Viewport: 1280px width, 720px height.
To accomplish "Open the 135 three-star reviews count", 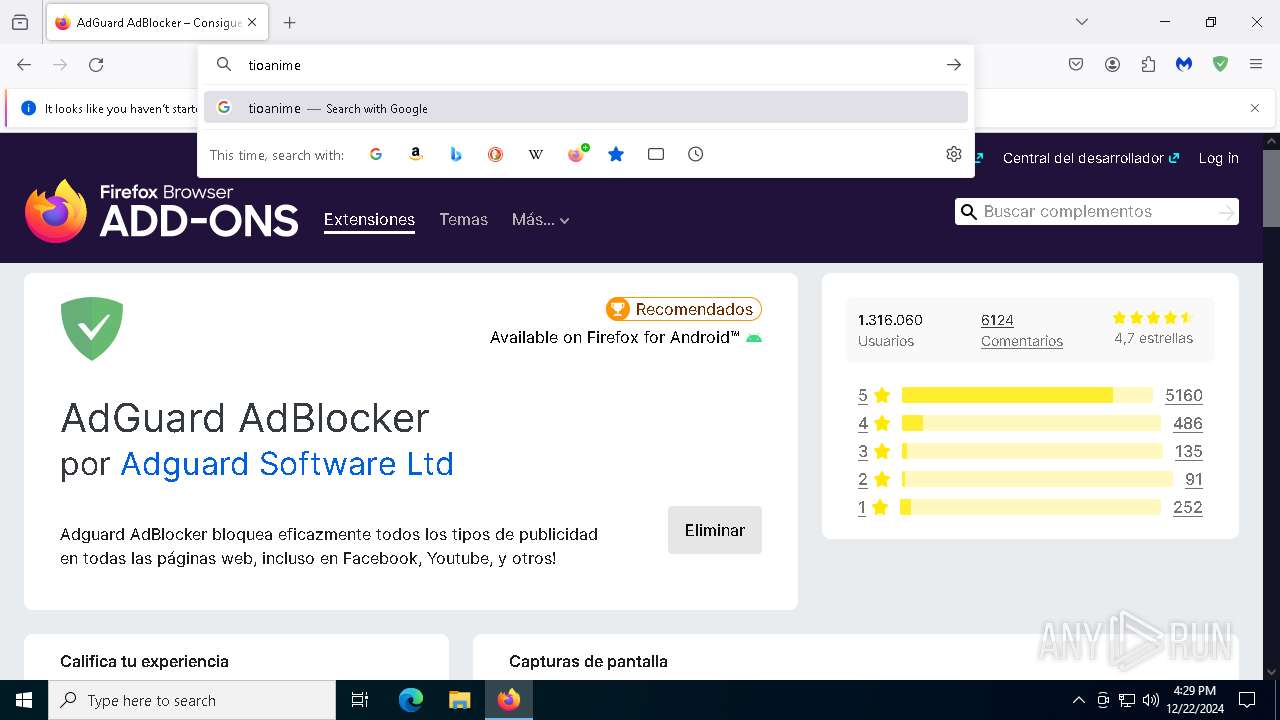I will point(1189,451).
